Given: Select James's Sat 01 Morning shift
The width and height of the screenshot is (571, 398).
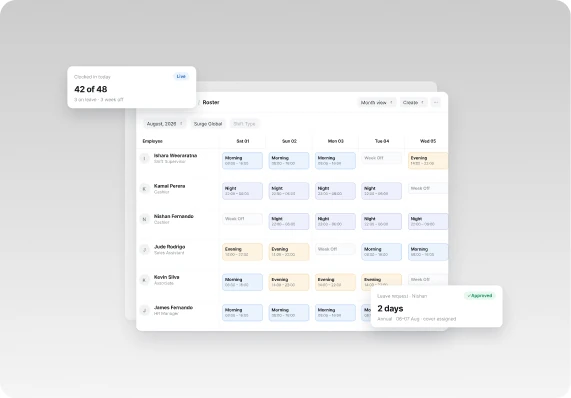Looking at the screenshot, I should tap(243, 313).
